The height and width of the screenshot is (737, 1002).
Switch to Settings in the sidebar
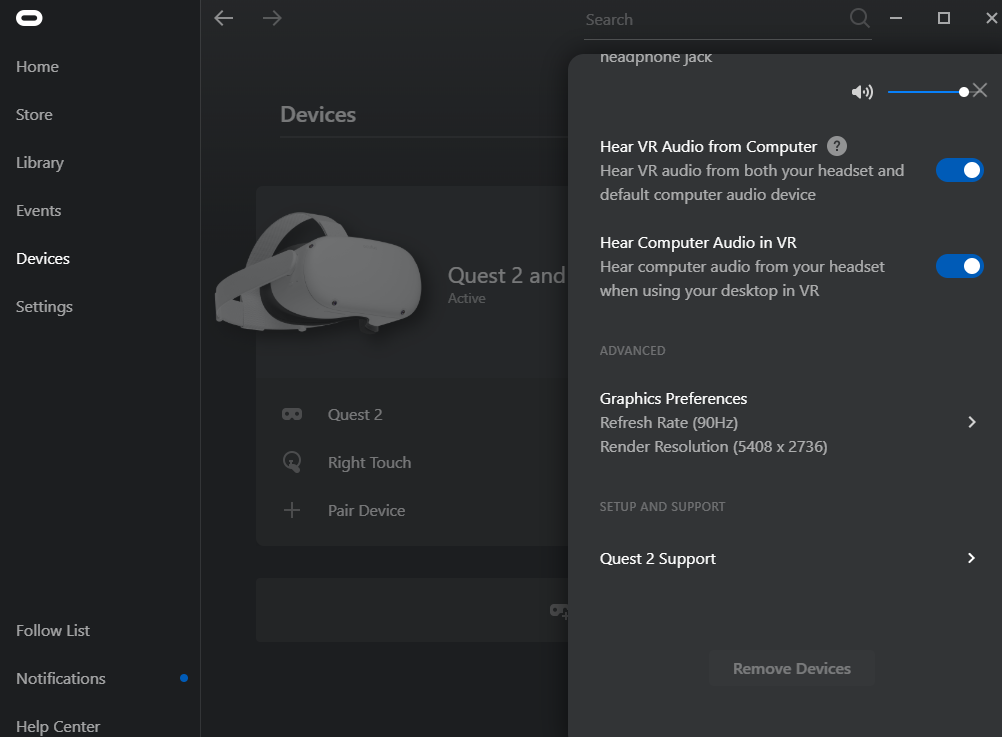(x=44, y=306)
